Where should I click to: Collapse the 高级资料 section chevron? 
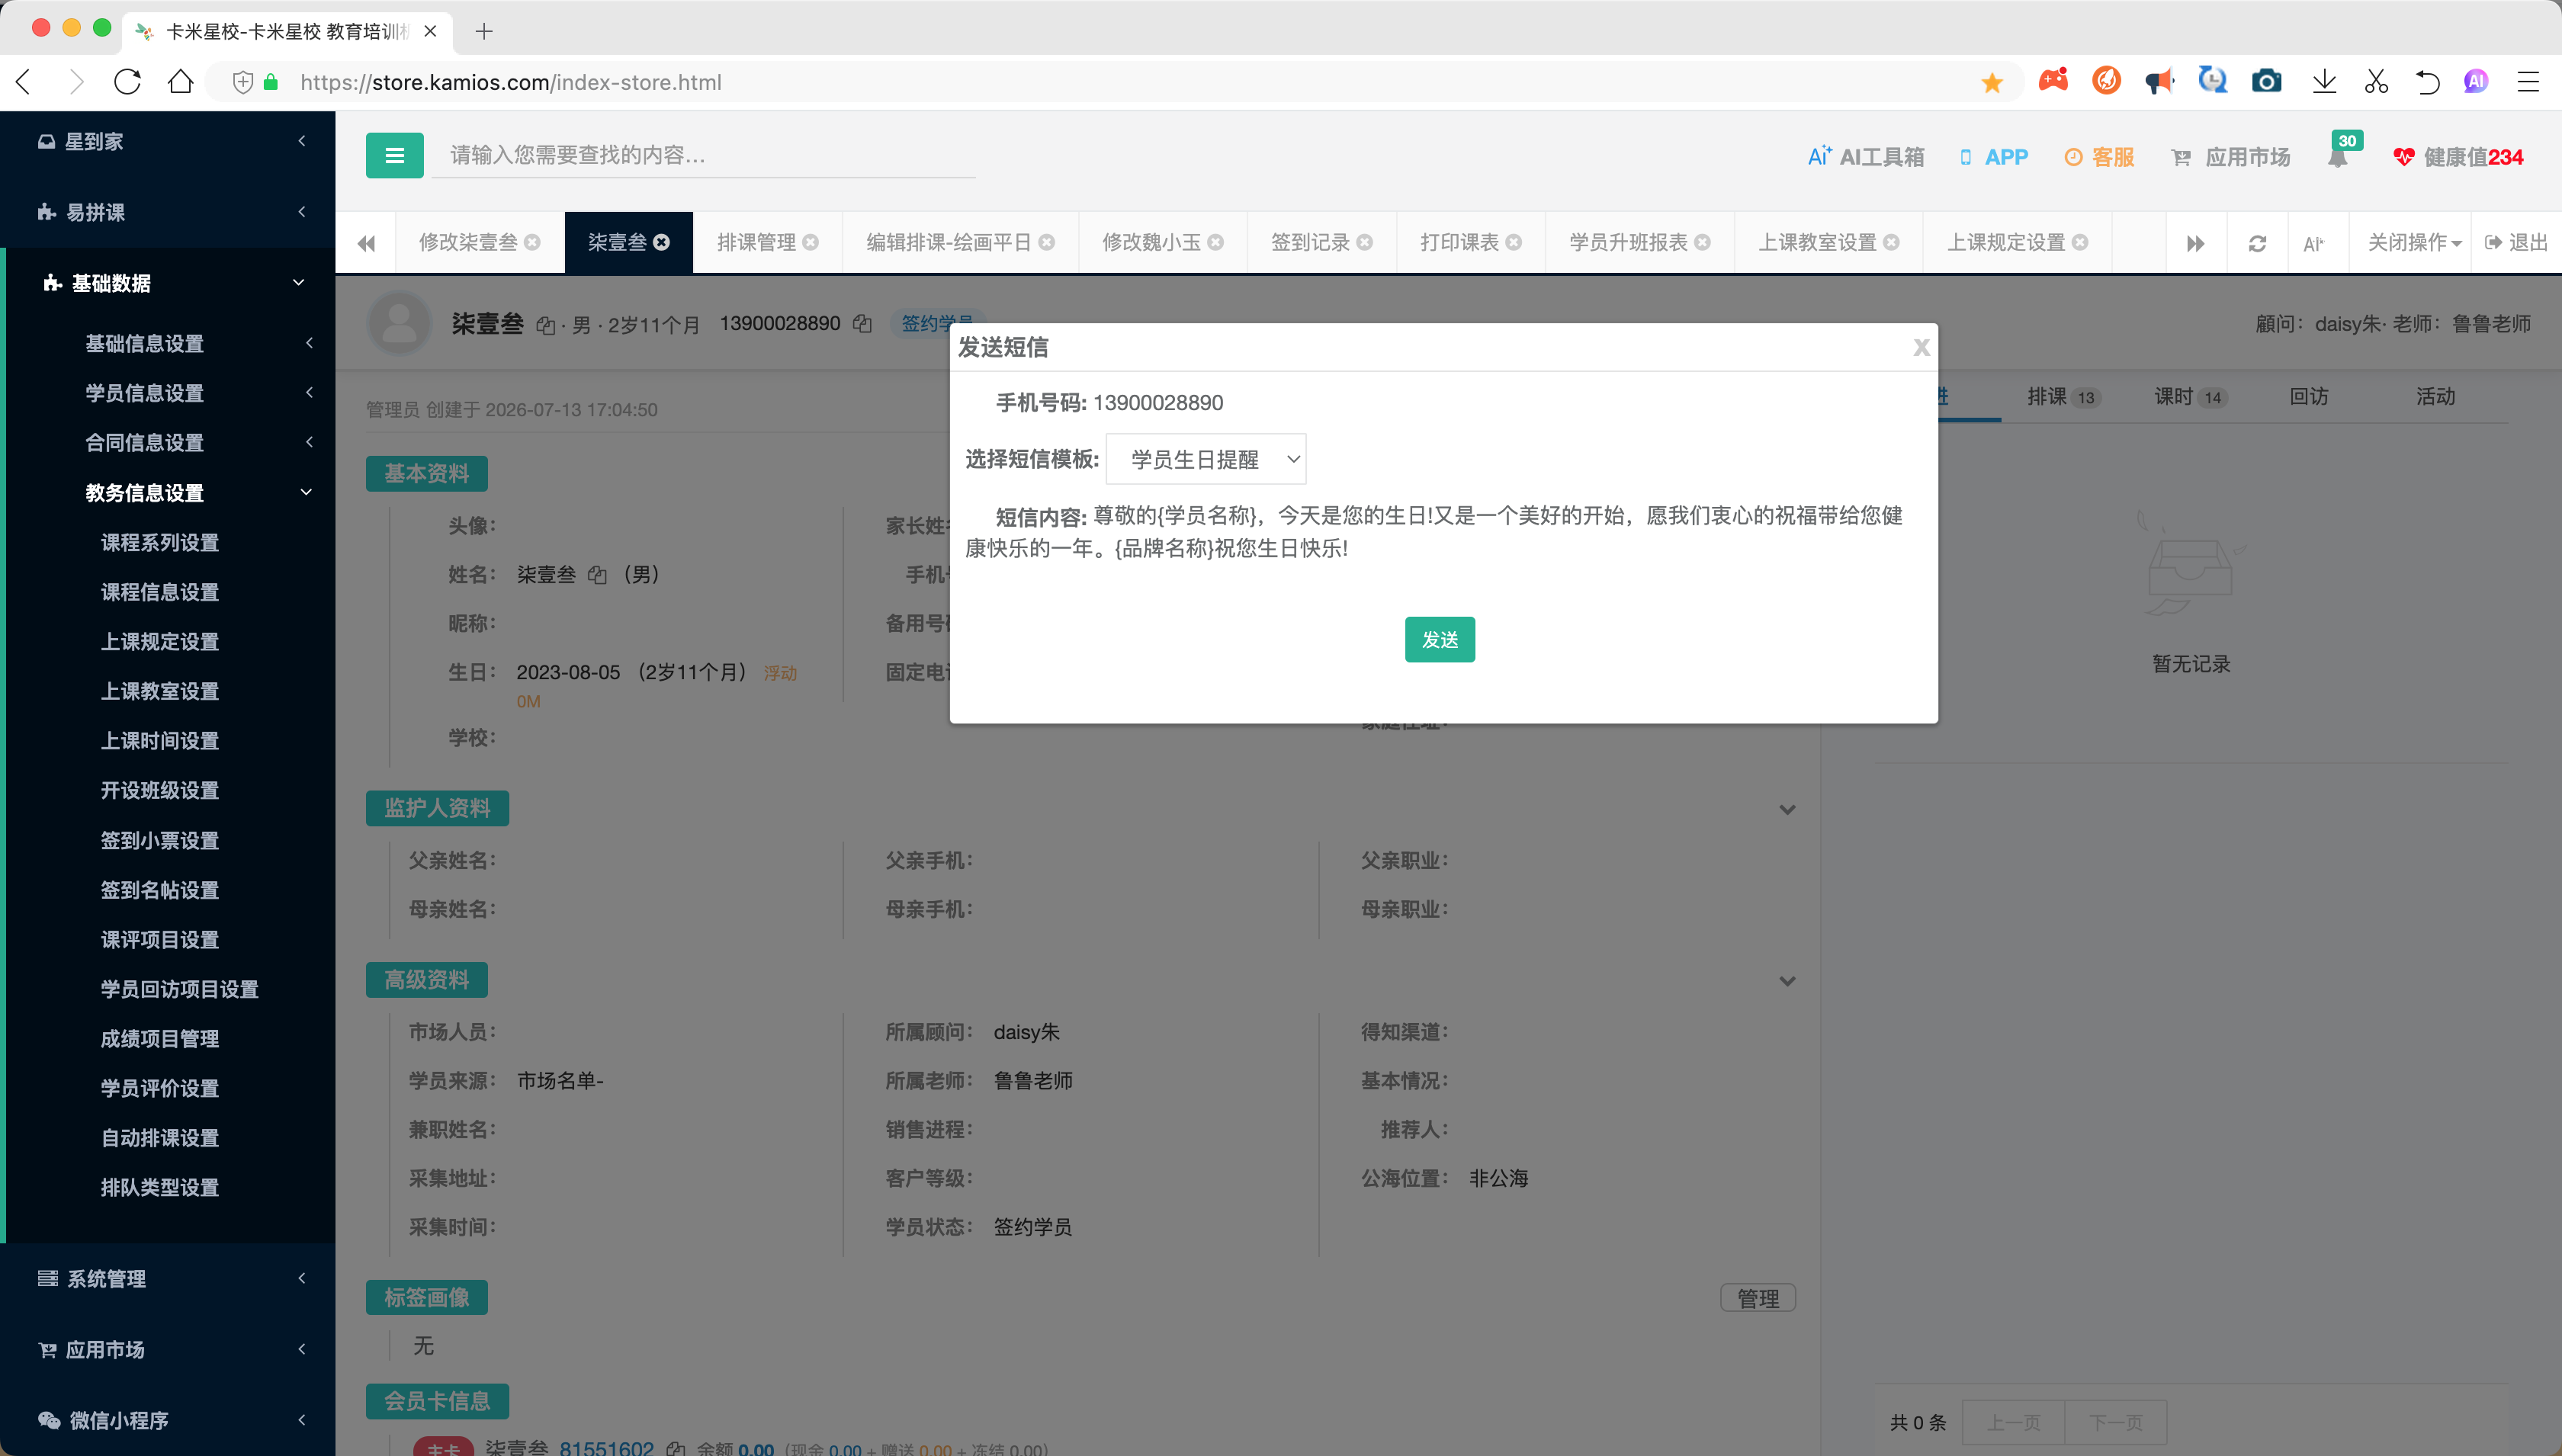[x=1787, y=981]
